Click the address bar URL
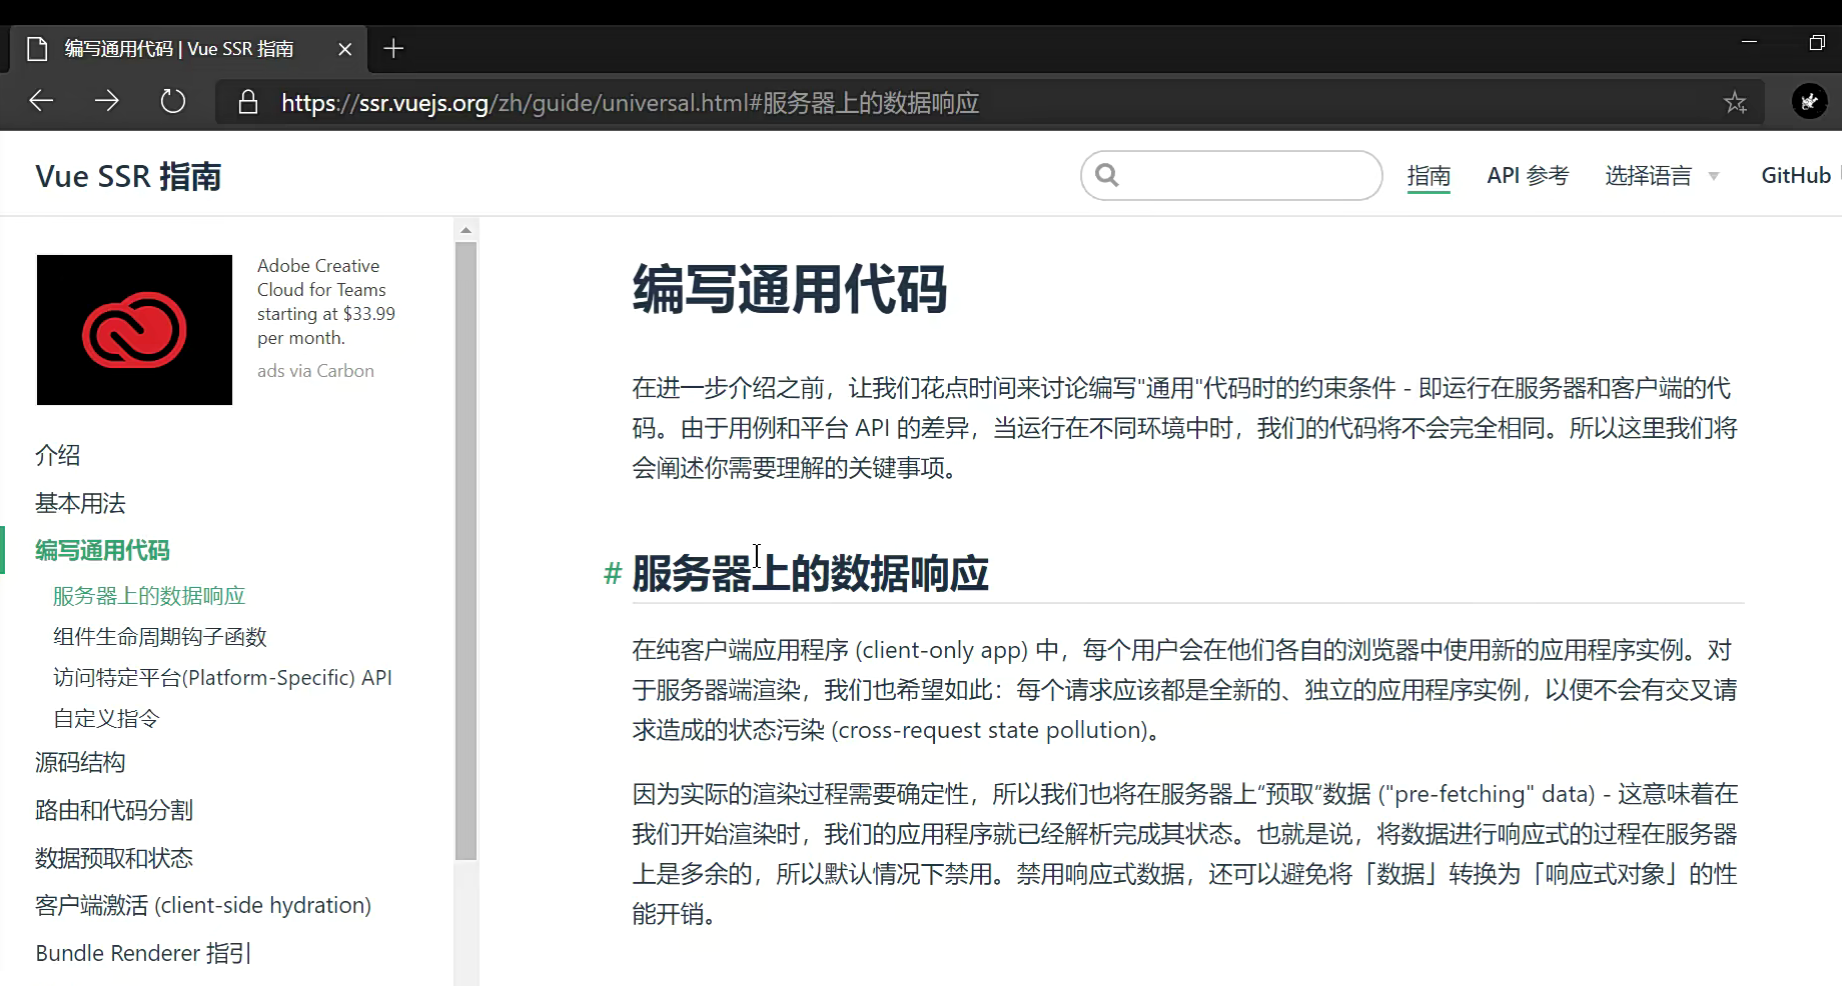The image size is (1842, 986). (630, 103)
